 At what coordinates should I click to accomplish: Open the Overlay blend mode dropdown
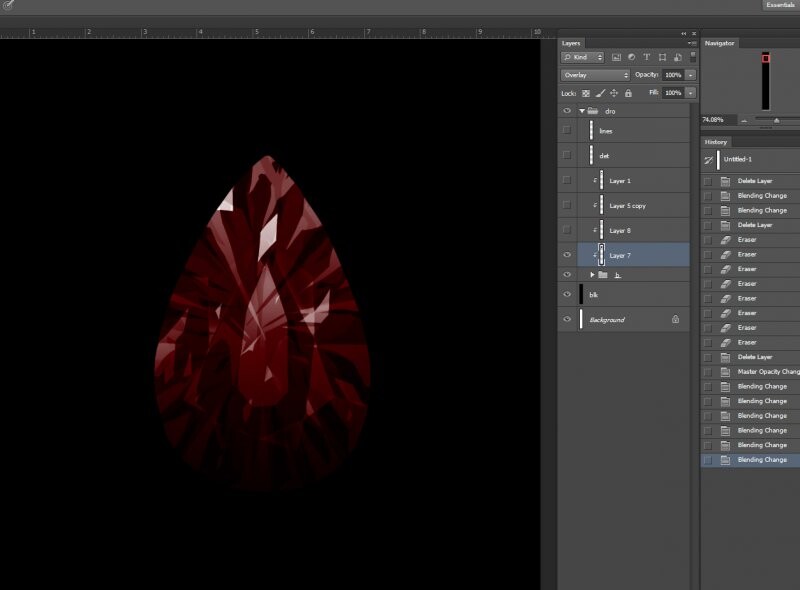click(x=595, y=75)
